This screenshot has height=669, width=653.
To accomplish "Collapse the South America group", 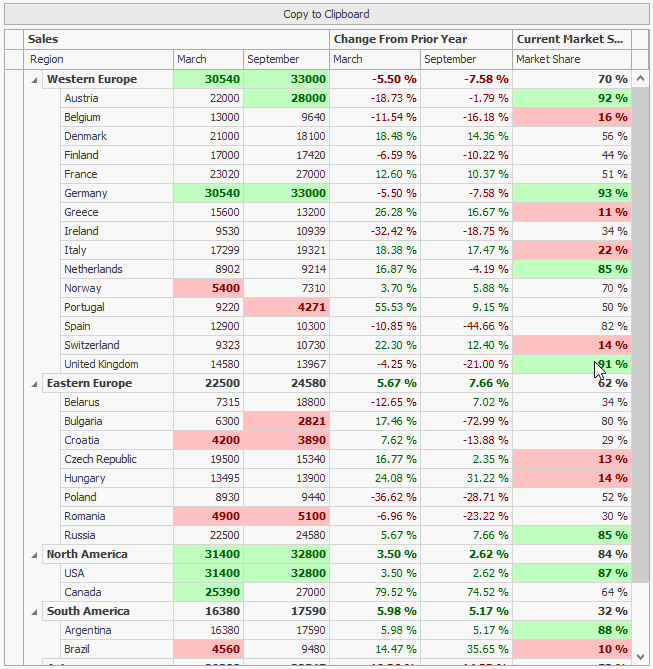I will pyautogui.click(x=34, y=611).
